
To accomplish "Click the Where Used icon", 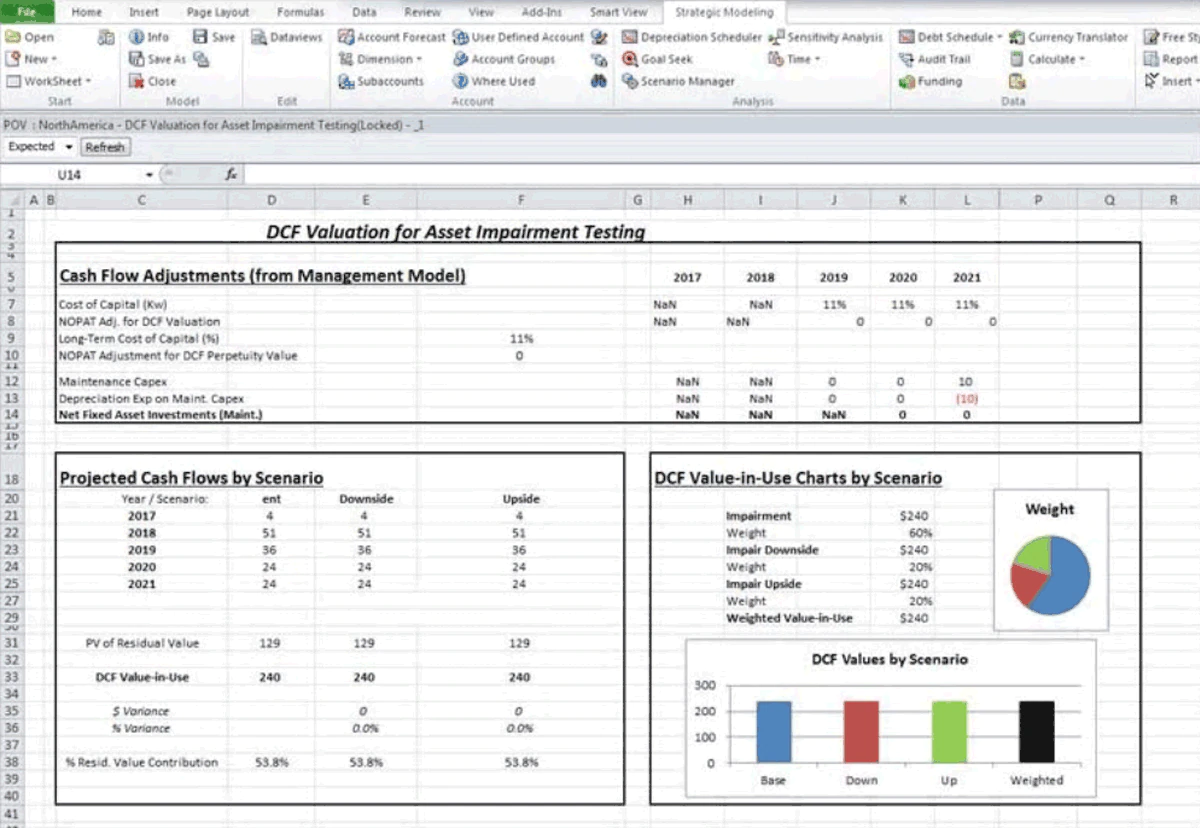I will pyautogui.click(x=460, y=82).
